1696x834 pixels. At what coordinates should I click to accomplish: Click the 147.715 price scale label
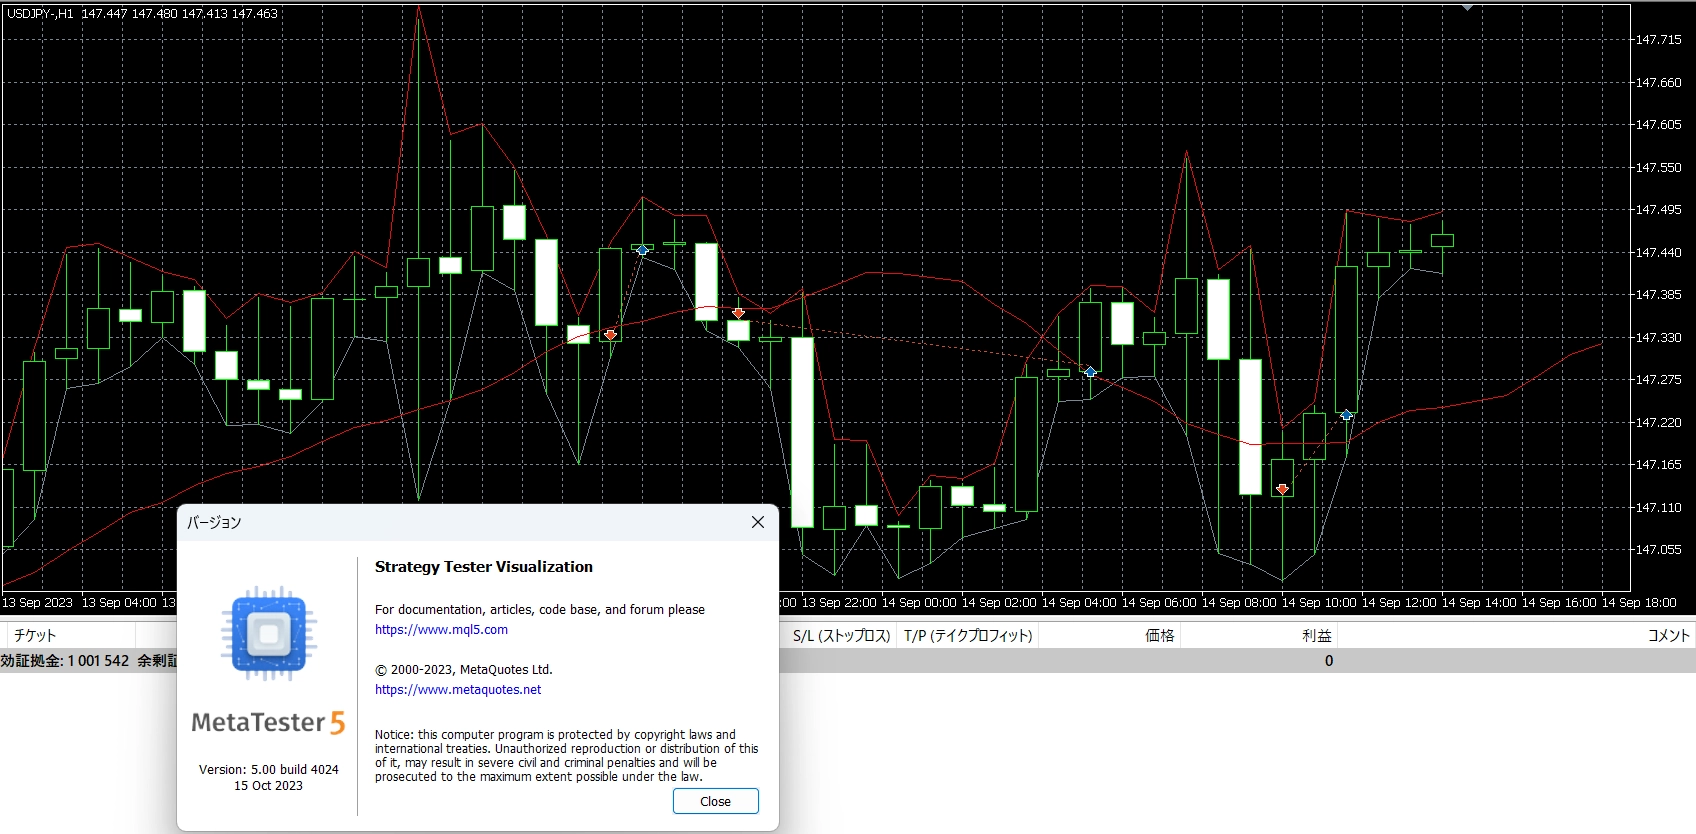pos(1658,40)
